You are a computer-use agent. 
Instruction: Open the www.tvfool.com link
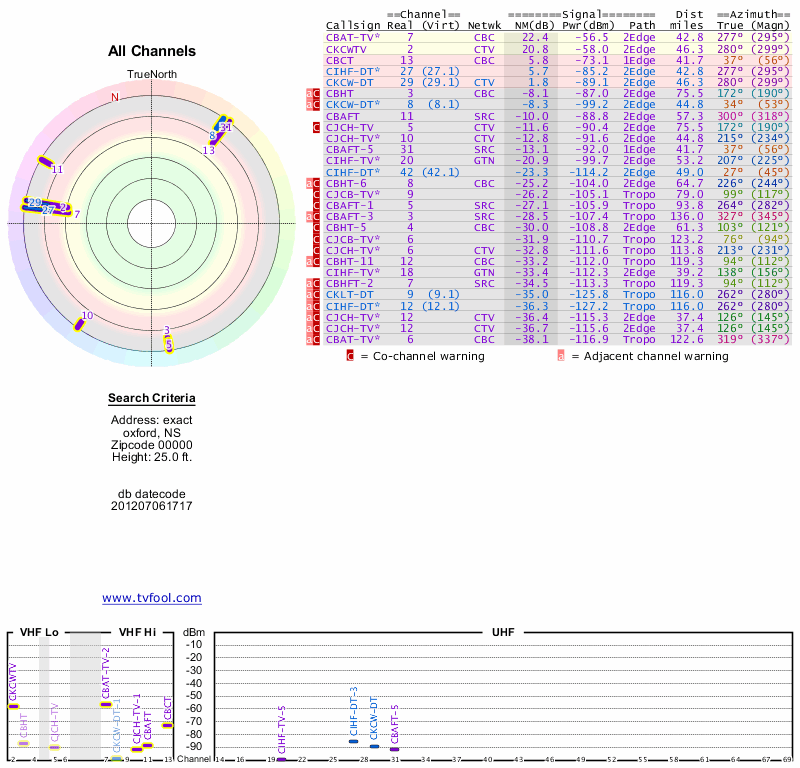(x=152, y=598)
